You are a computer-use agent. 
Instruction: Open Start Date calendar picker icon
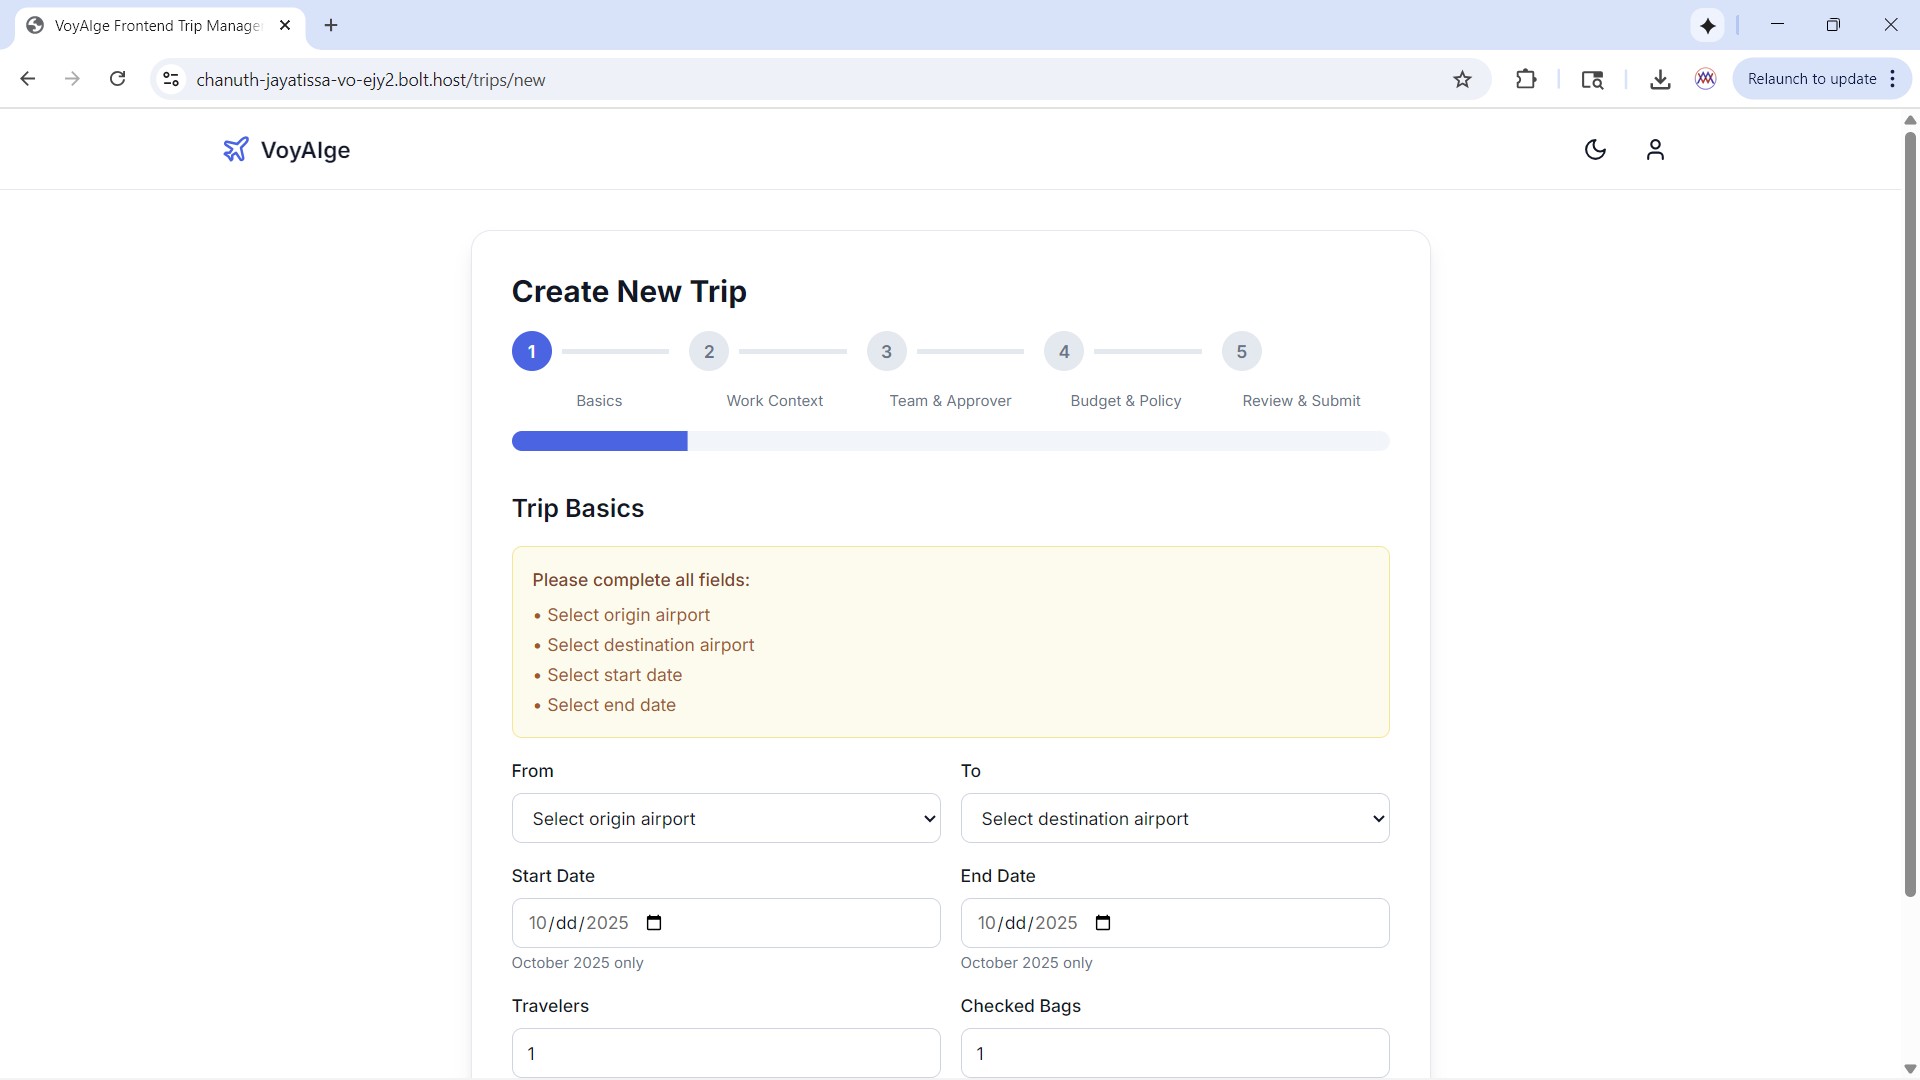[x=654, y=923]
